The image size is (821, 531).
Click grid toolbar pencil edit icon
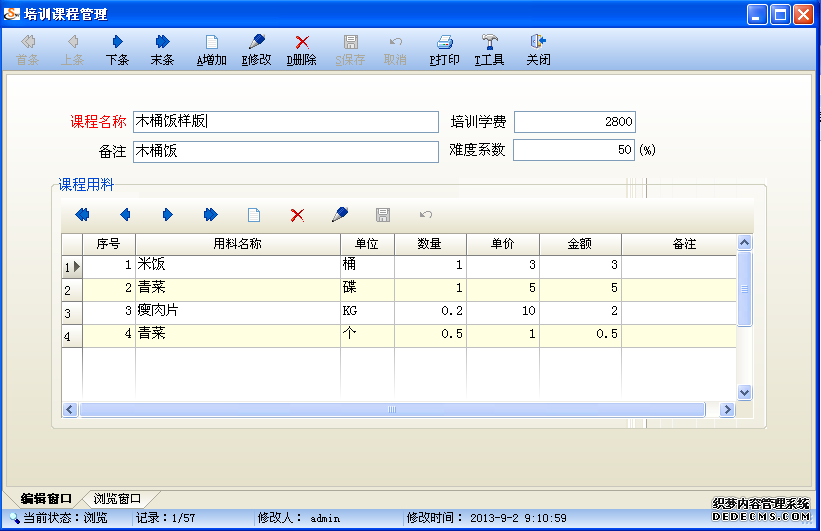(x=340, y=215)
